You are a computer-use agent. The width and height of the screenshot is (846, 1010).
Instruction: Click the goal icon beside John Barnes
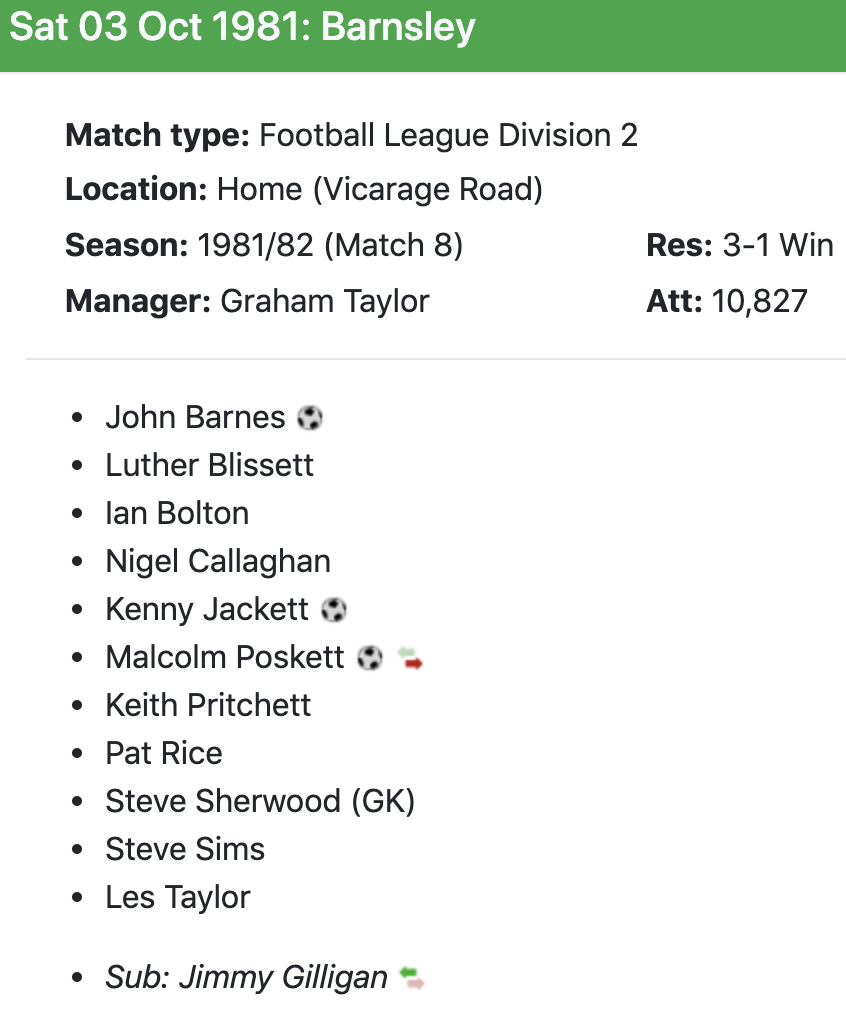point(310,418)
